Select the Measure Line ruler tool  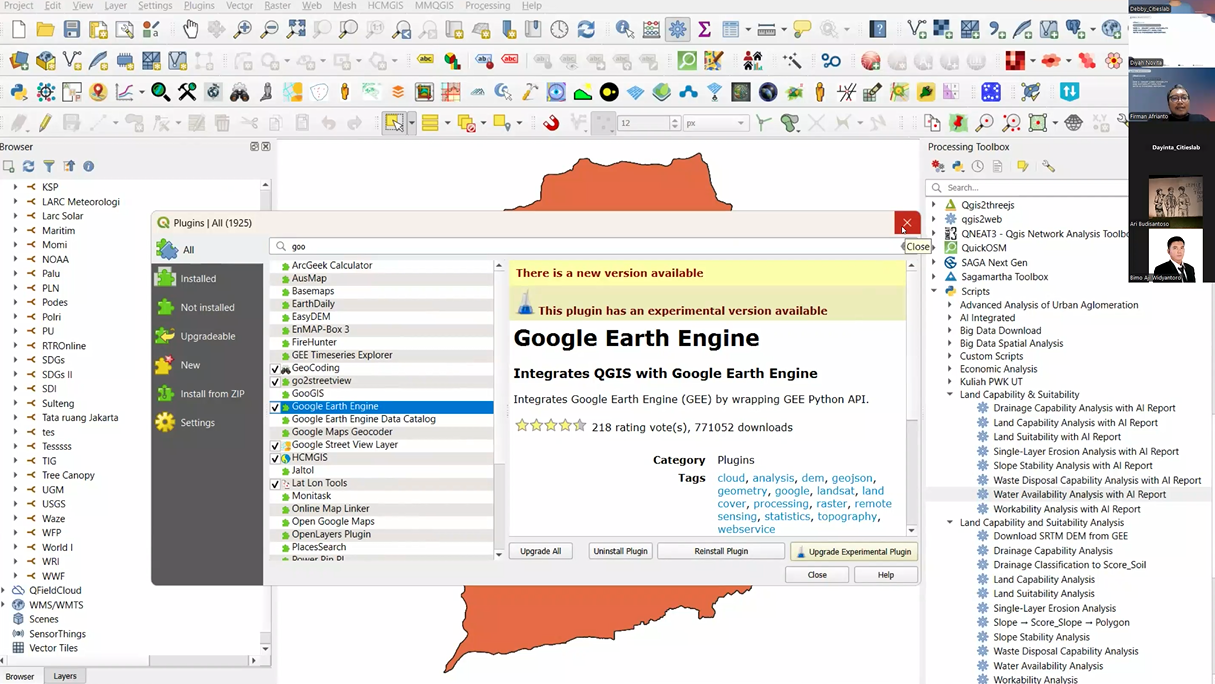pyautogui.click(x=766, y=30)
